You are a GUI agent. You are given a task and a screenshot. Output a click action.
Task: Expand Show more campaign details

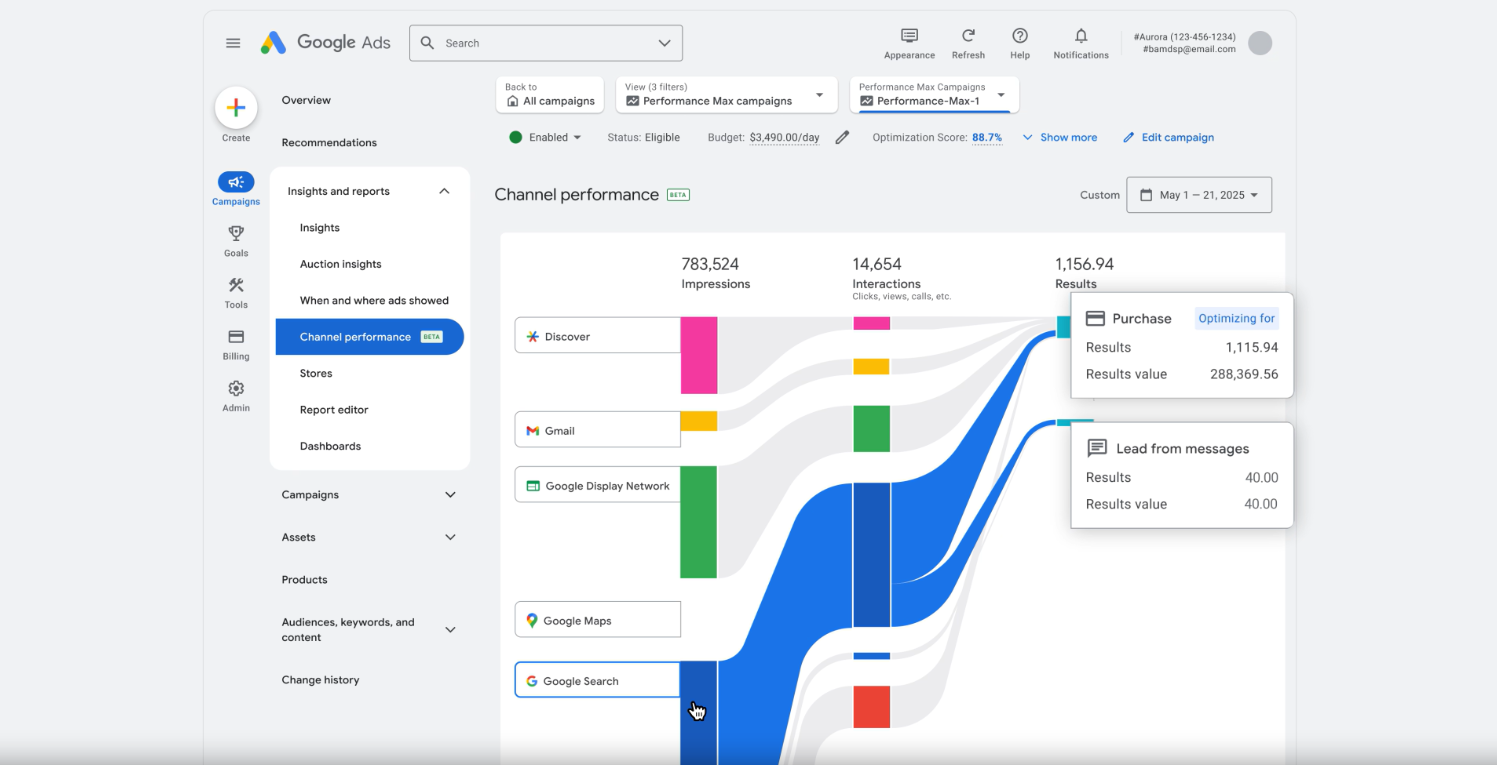[x=1059, y=138]
